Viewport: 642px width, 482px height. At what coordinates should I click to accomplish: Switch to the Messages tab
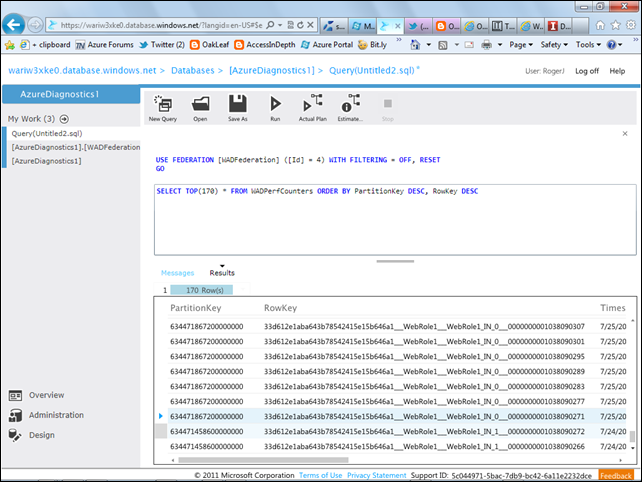177,273
